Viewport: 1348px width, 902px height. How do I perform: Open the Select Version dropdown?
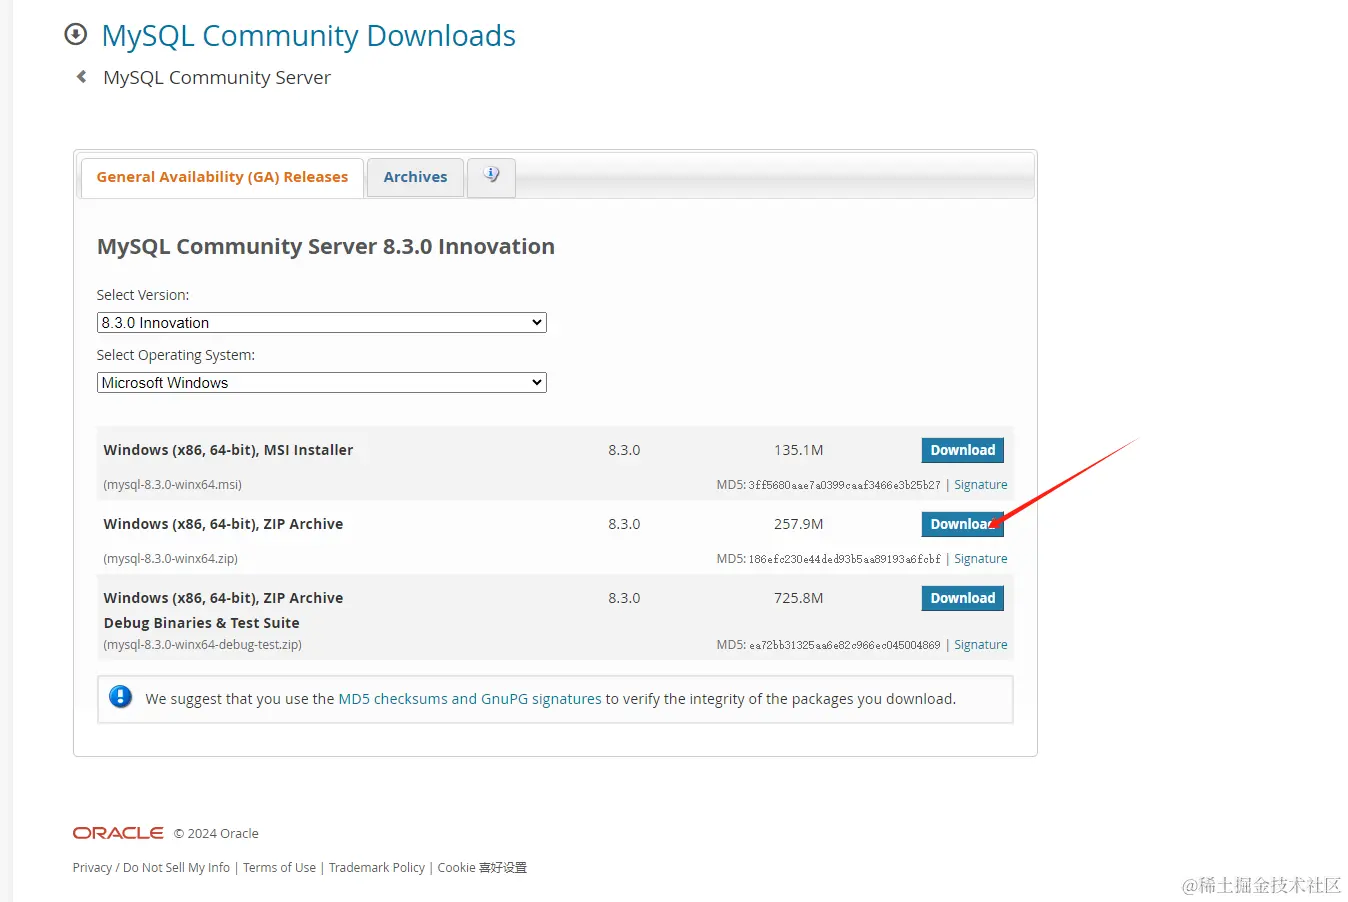coord(321,323)
